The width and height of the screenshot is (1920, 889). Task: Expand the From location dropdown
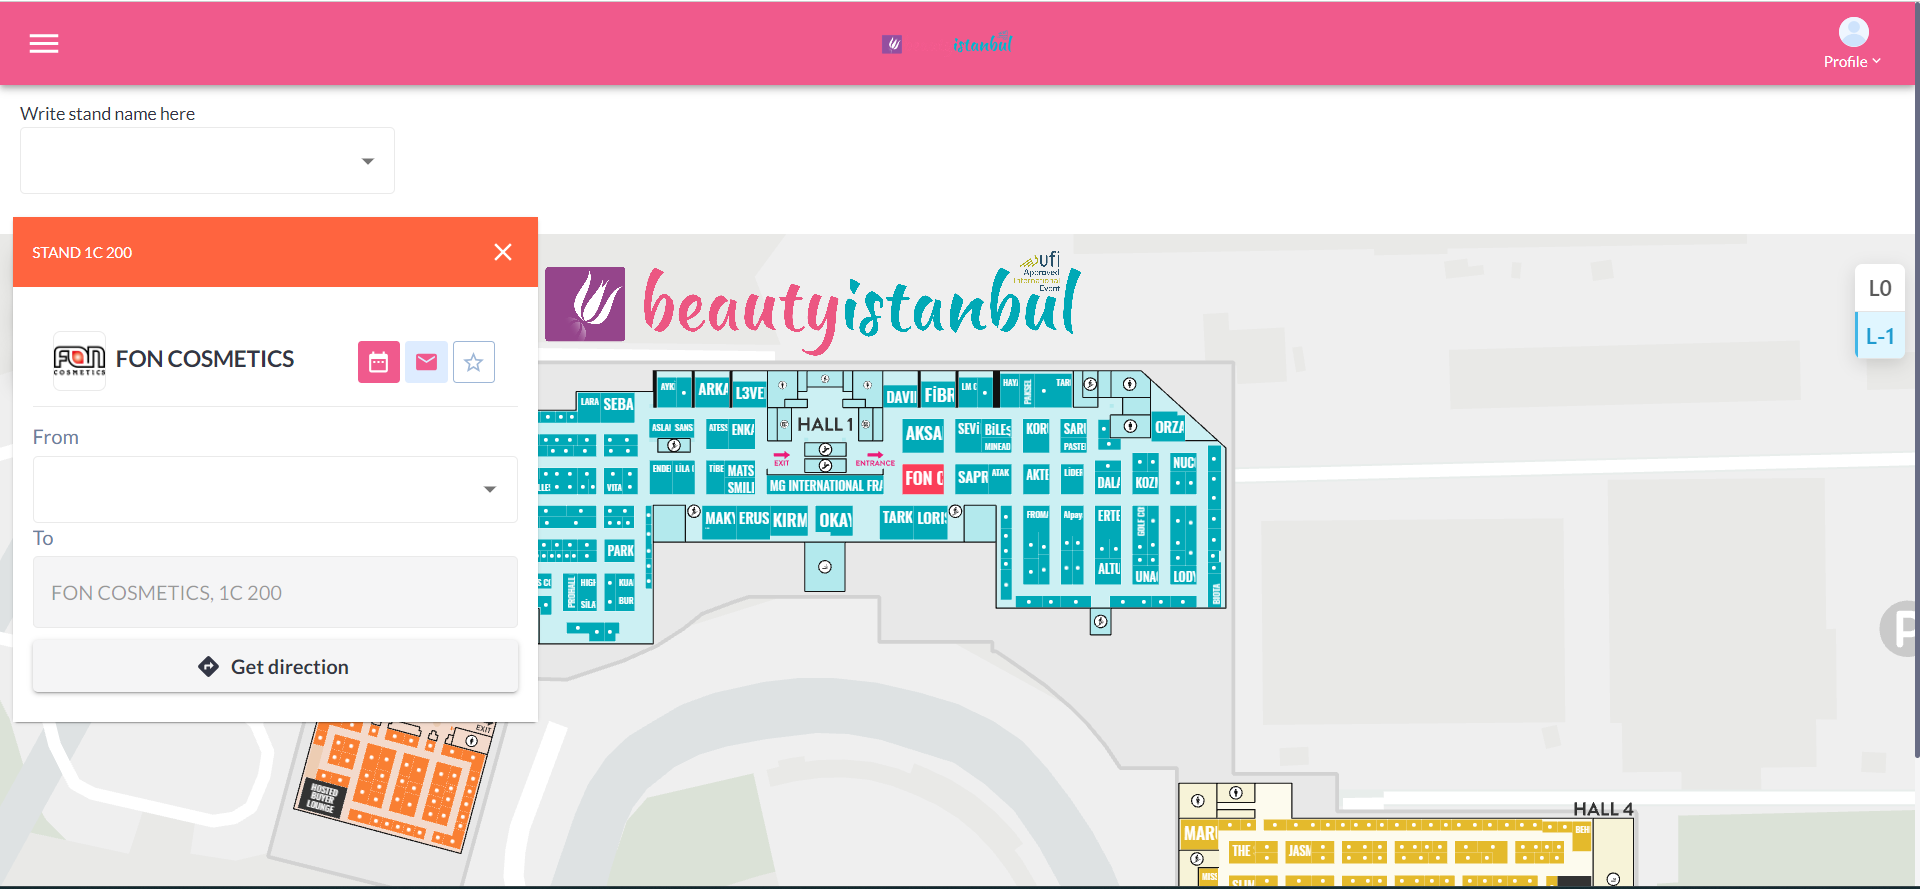click(489, 489)
